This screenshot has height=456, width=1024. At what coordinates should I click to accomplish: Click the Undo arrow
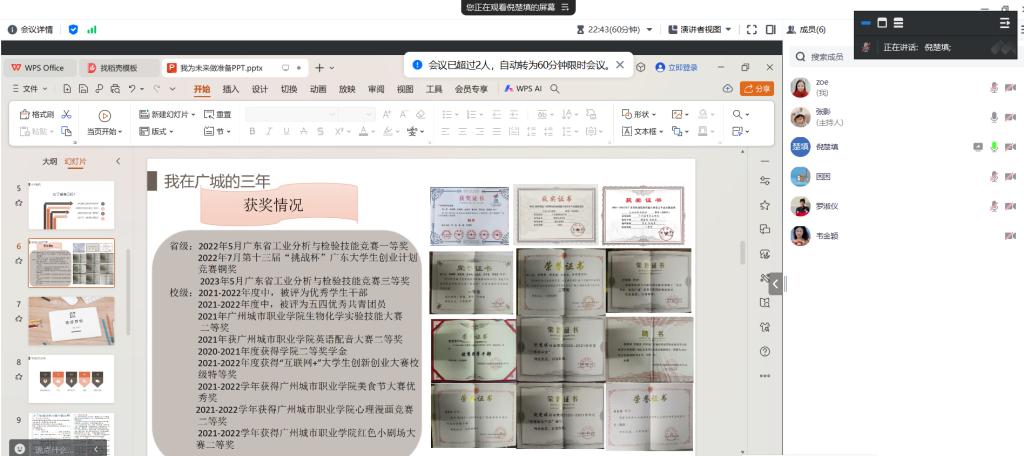(132, 89)
